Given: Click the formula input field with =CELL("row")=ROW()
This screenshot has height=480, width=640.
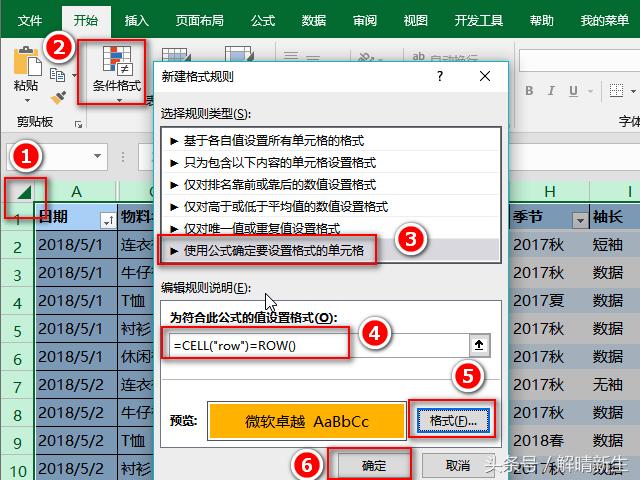Looking at the screenshot, I should (x=318, y=346).
